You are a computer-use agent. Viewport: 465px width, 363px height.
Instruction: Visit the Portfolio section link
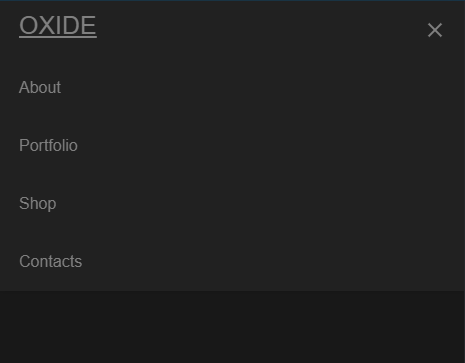tap(48, 145)
